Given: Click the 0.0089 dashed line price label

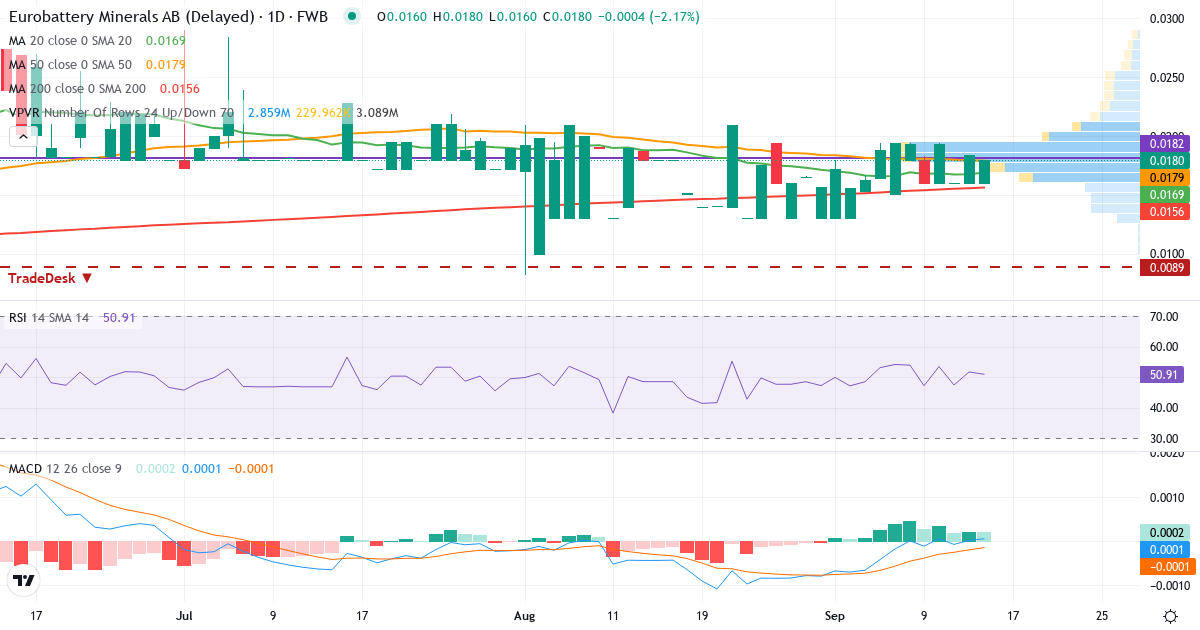Looking at the screenshot, I should click(1166, 267).
